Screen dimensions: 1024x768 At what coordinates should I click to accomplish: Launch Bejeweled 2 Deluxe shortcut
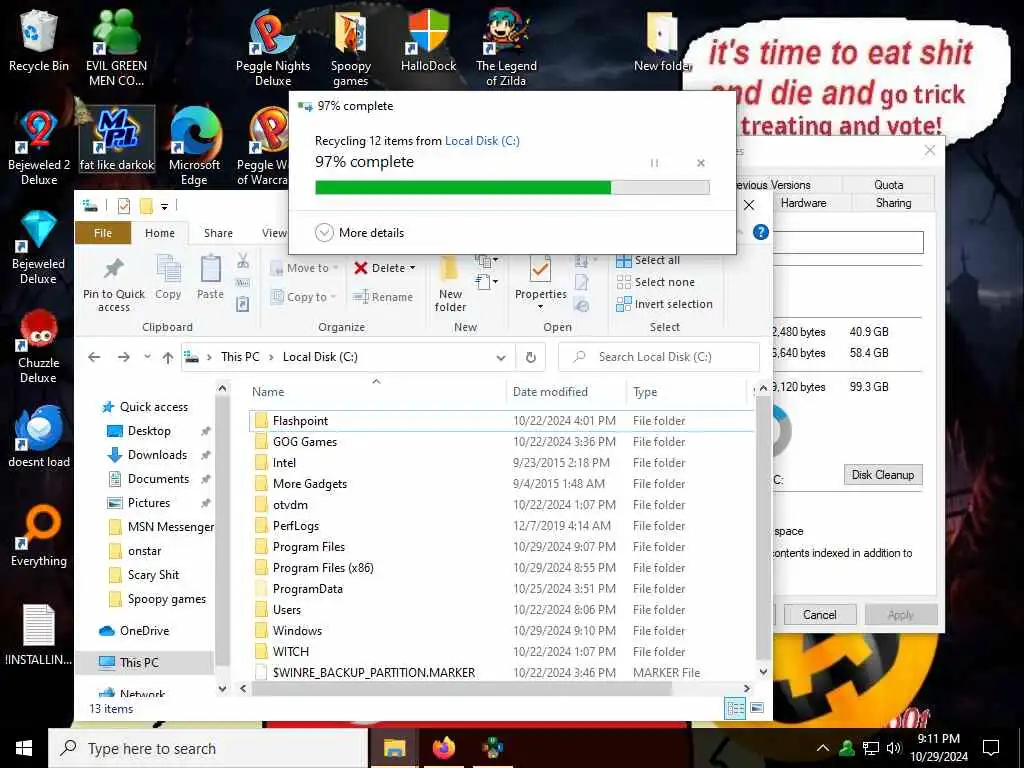(x=39, y=147)
